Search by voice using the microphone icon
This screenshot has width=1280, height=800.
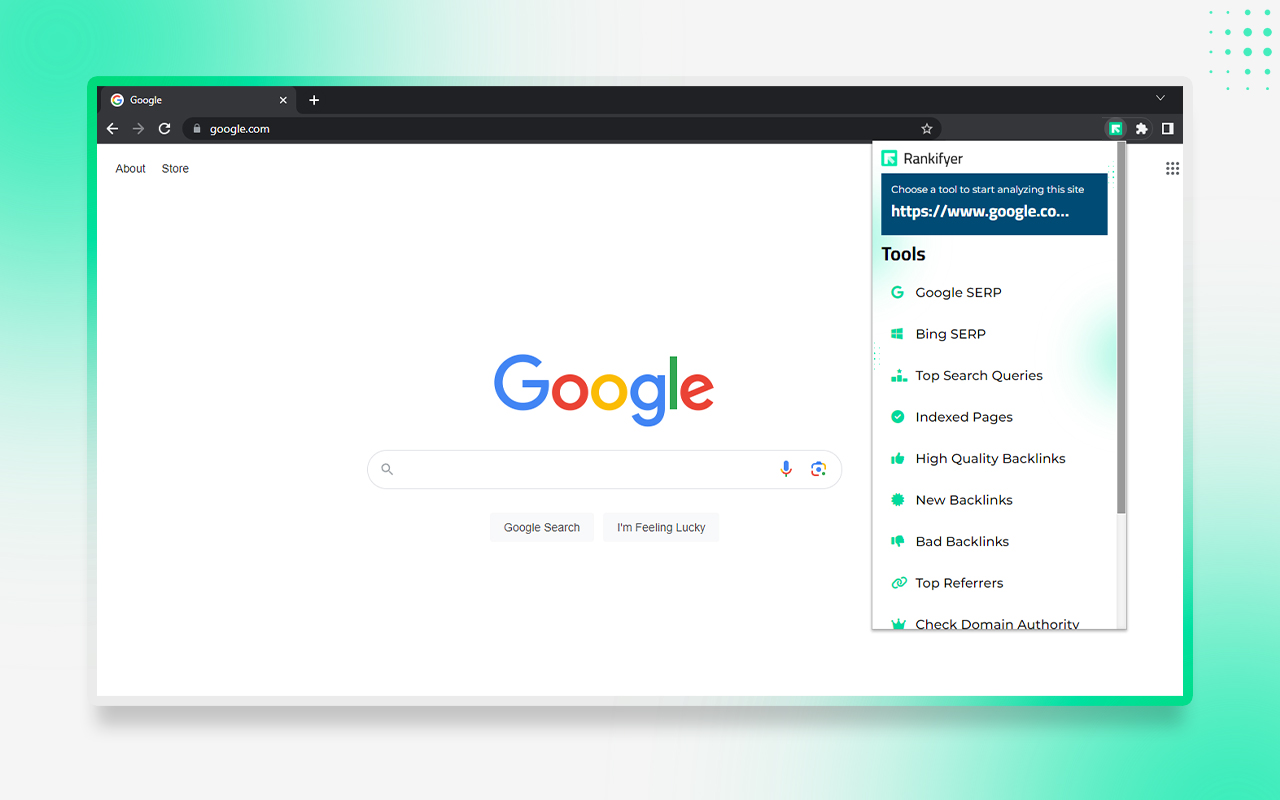[x=786, y=469]
